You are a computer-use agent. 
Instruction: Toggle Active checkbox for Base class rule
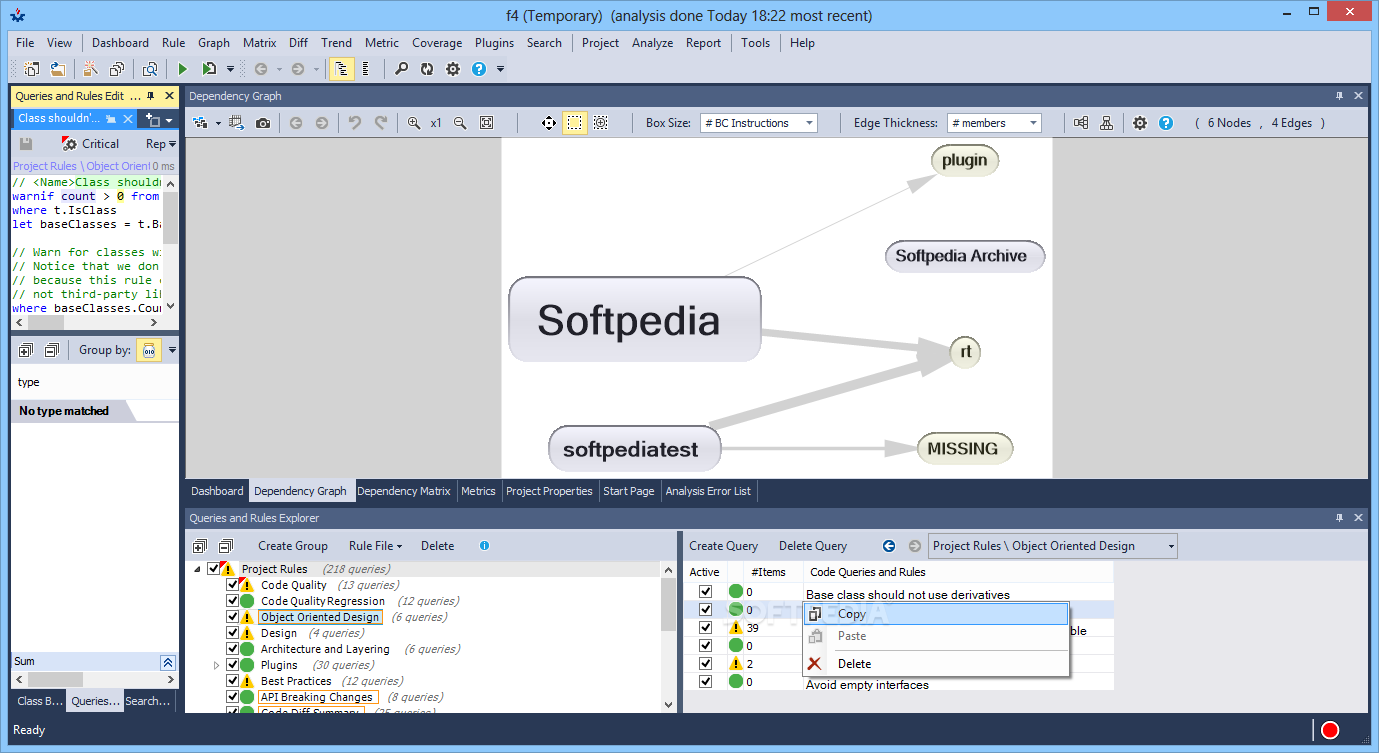coord(706,592)
